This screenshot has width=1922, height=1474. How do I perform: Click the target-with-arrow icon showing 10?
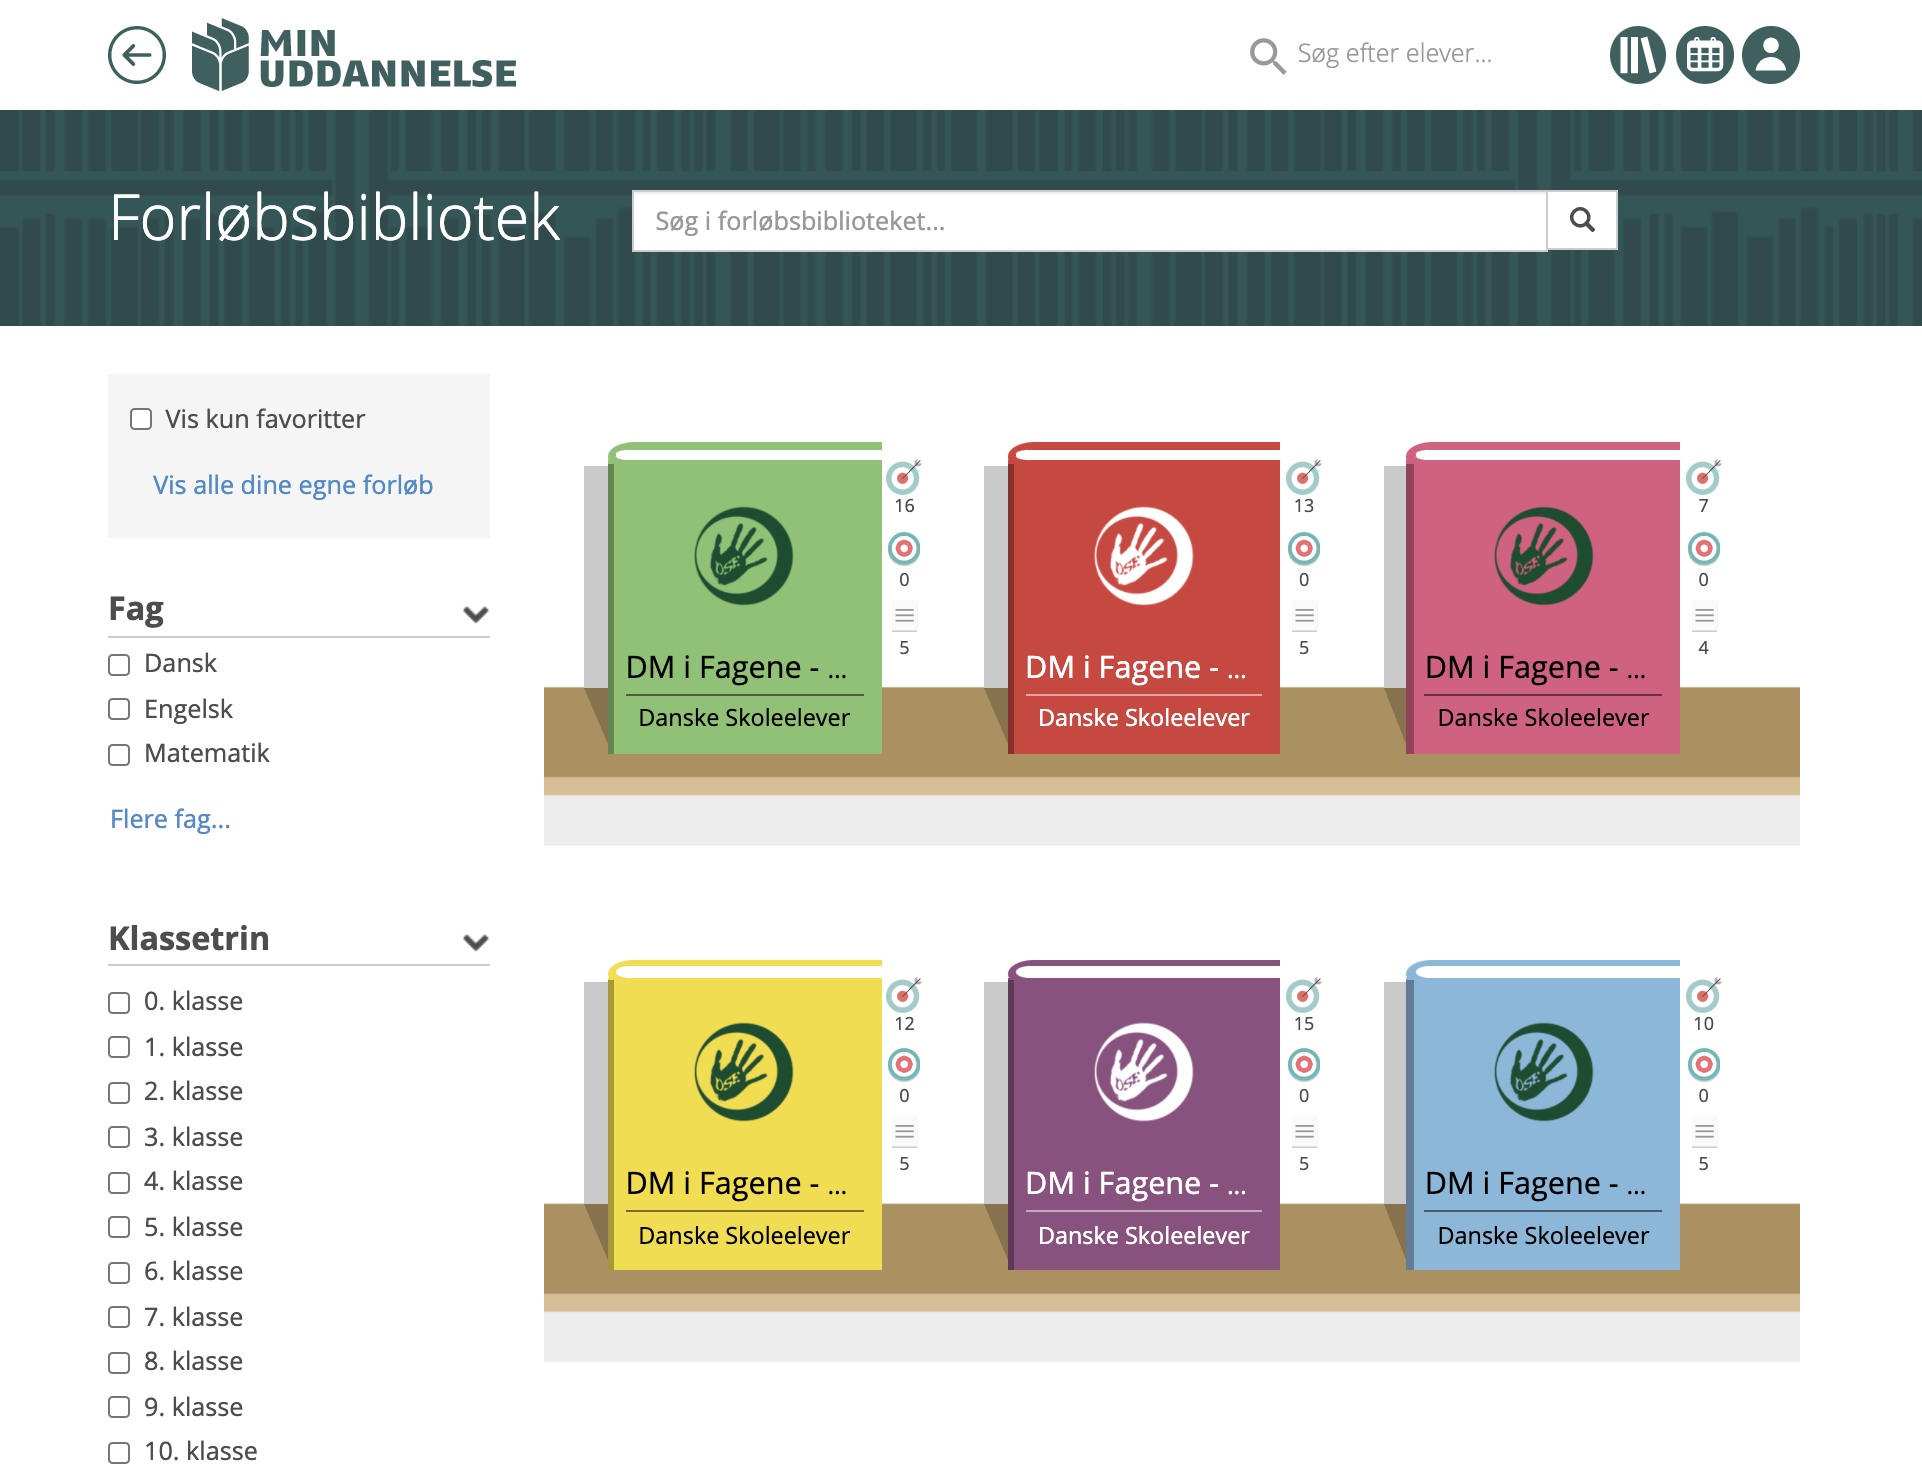point(1704,994)
